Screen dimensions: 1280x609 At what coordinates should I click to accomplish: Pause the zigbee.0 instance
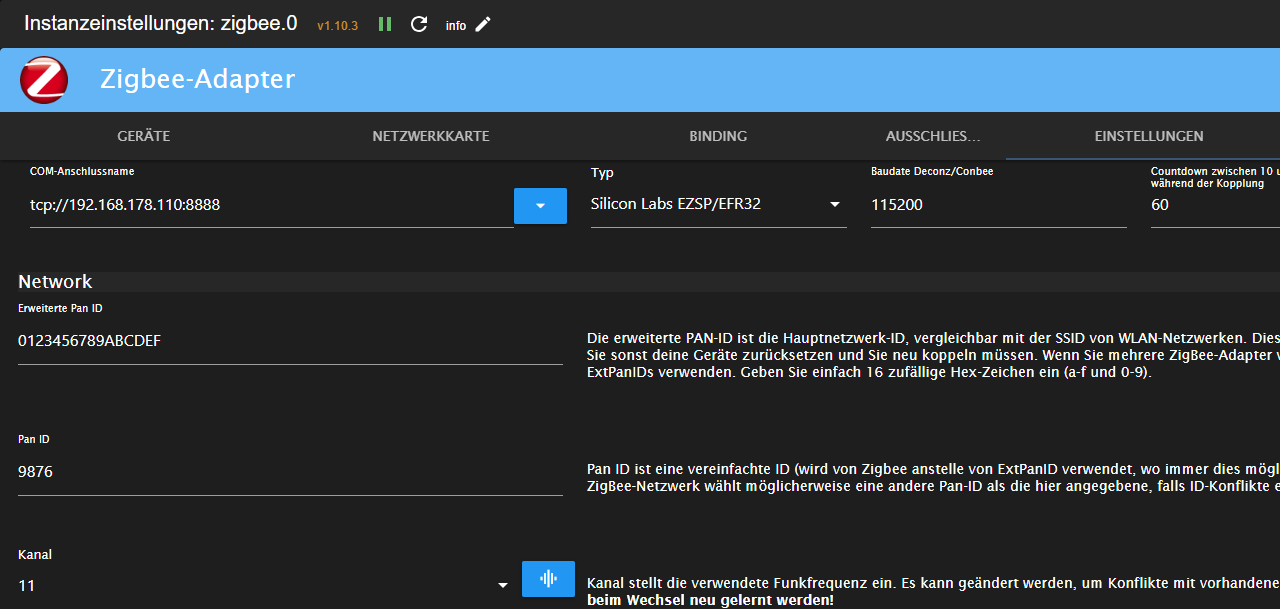(x=385, y=24)
